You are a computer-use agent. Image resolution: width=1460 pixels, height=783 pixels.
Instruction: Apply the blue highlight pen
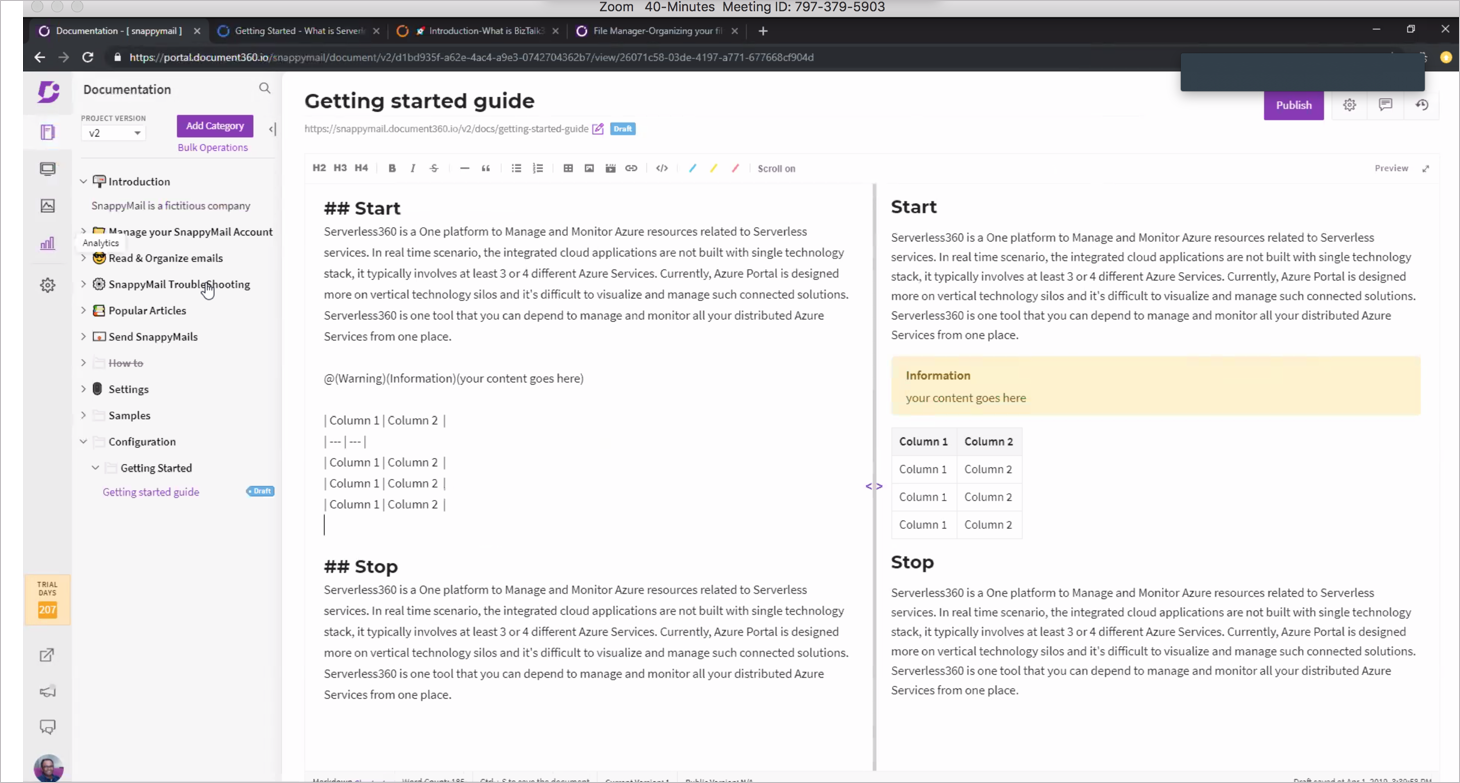click(x=693, y=168)
